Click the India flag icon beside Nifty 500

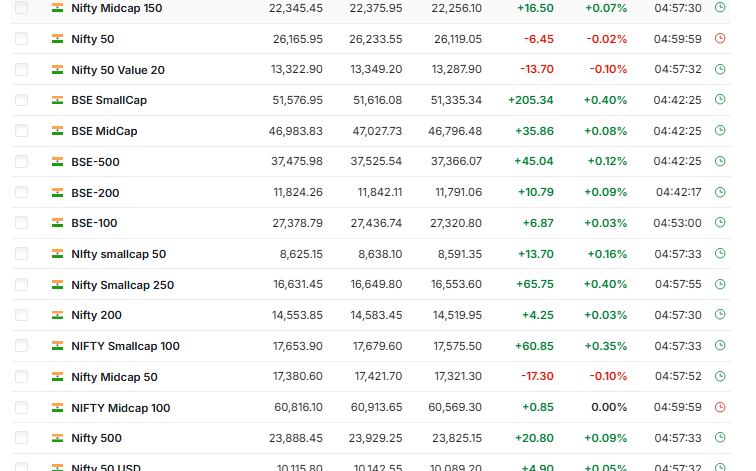click(57, 438)
